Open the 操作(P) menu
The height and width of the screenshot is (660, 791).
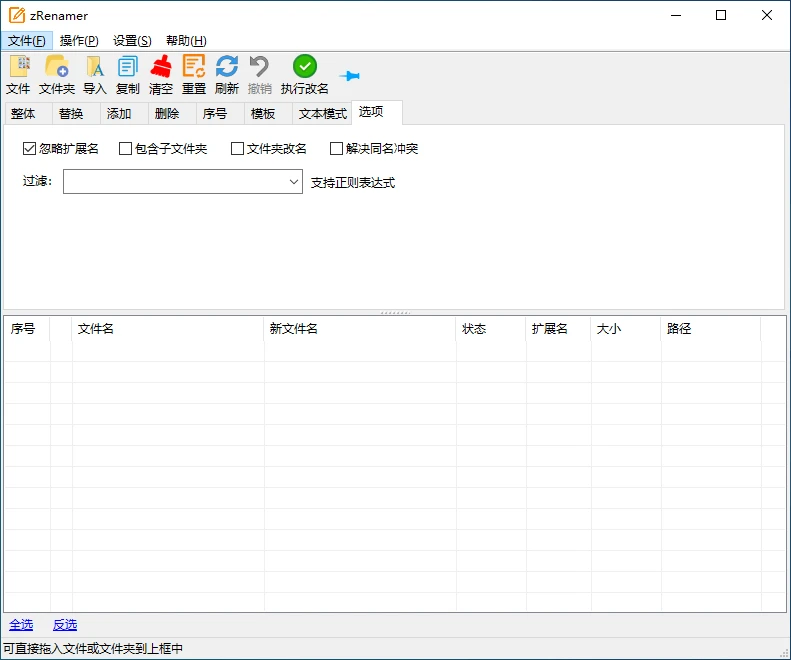coord(79,41)
